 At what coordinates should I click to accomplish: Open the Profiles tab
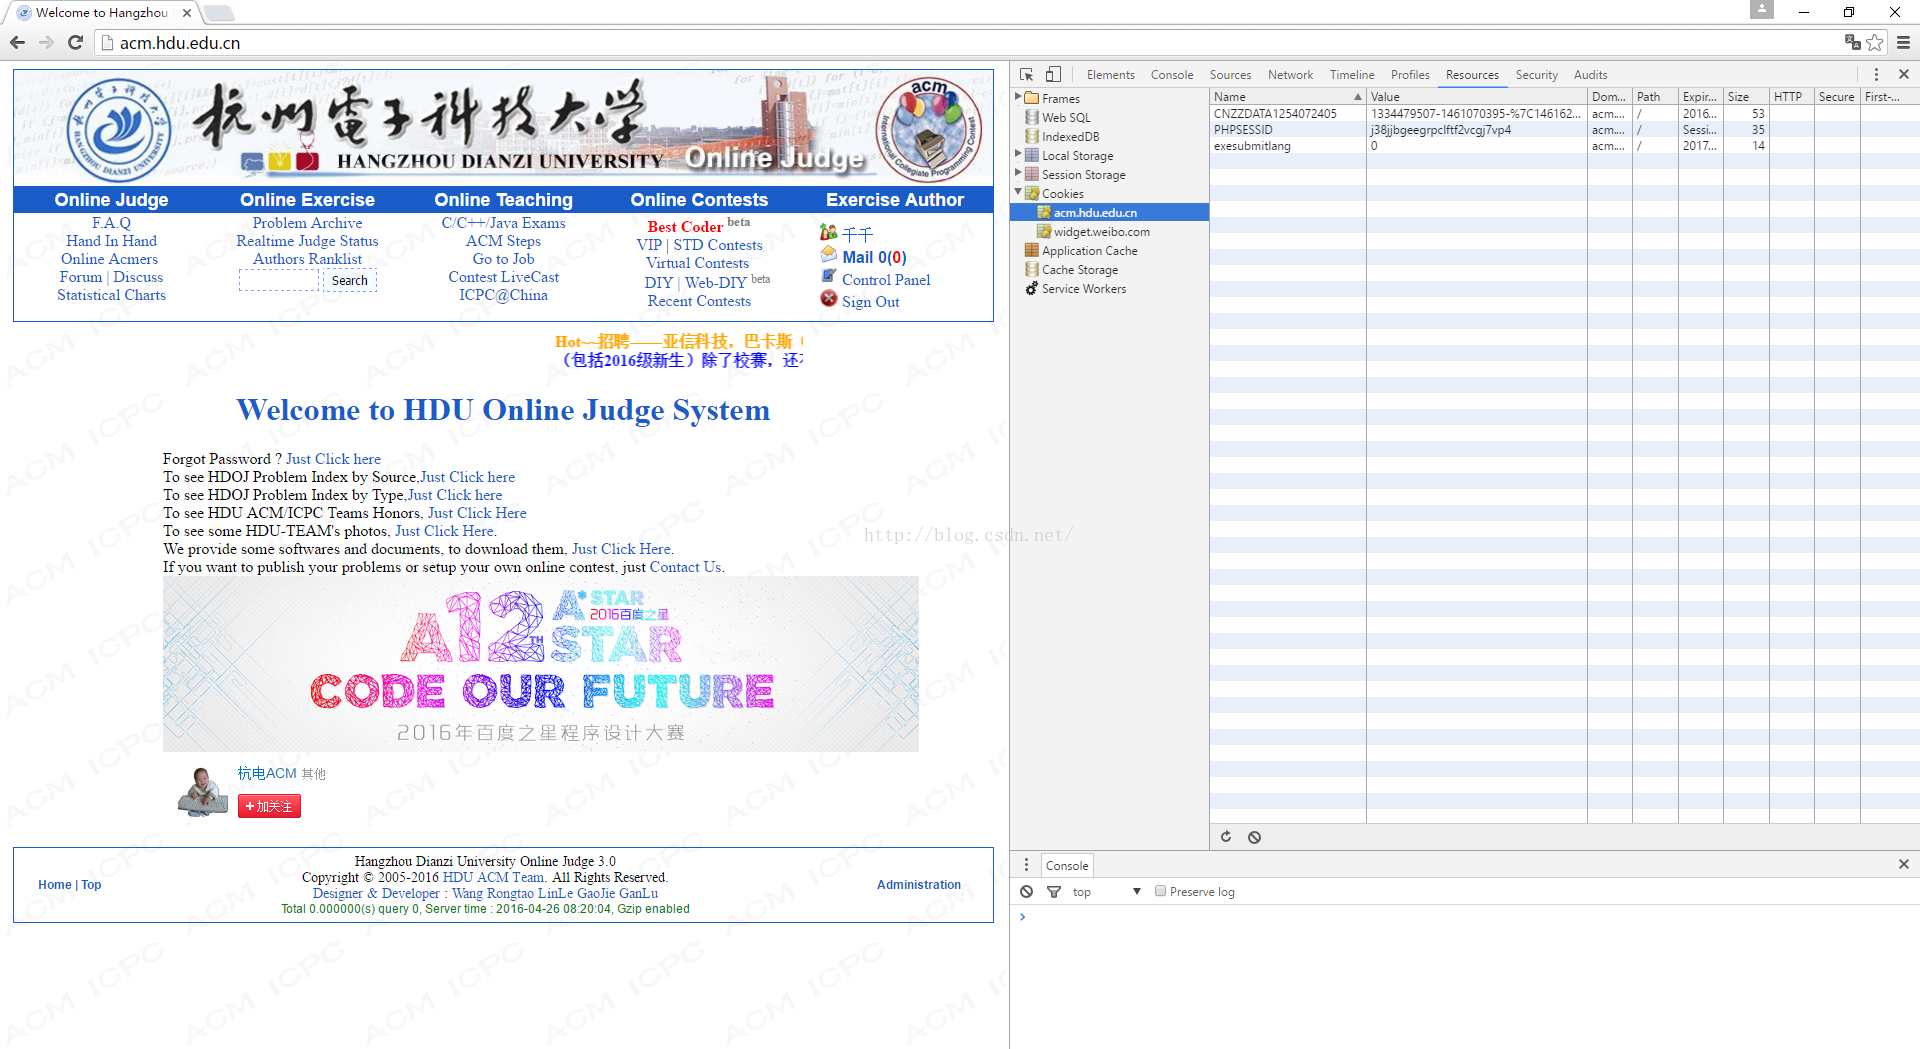[x=1410, y=75]
